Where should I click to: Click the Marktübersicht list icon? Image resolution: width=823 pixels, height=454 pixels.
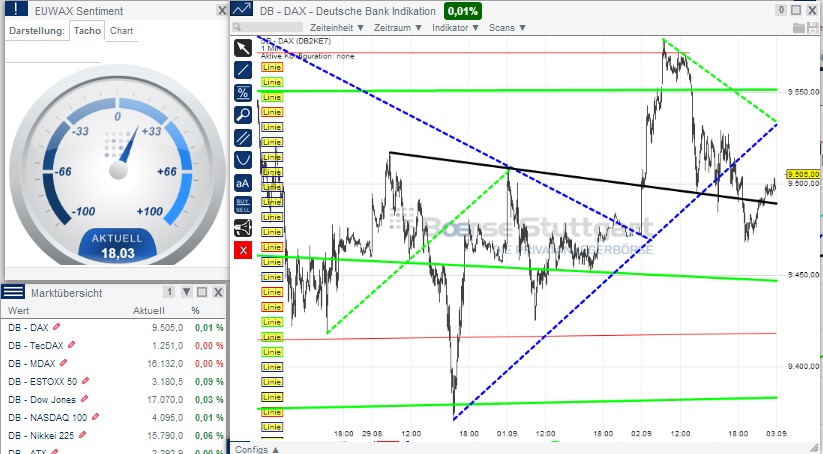[13, 292]
